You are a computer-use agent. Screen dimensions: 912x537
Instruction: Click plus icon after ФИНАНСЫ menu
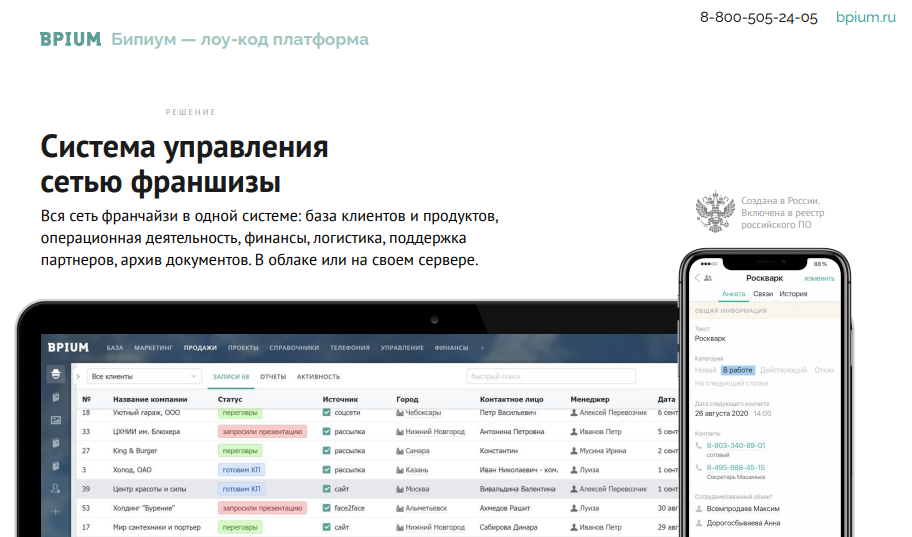tap(482, 348)
